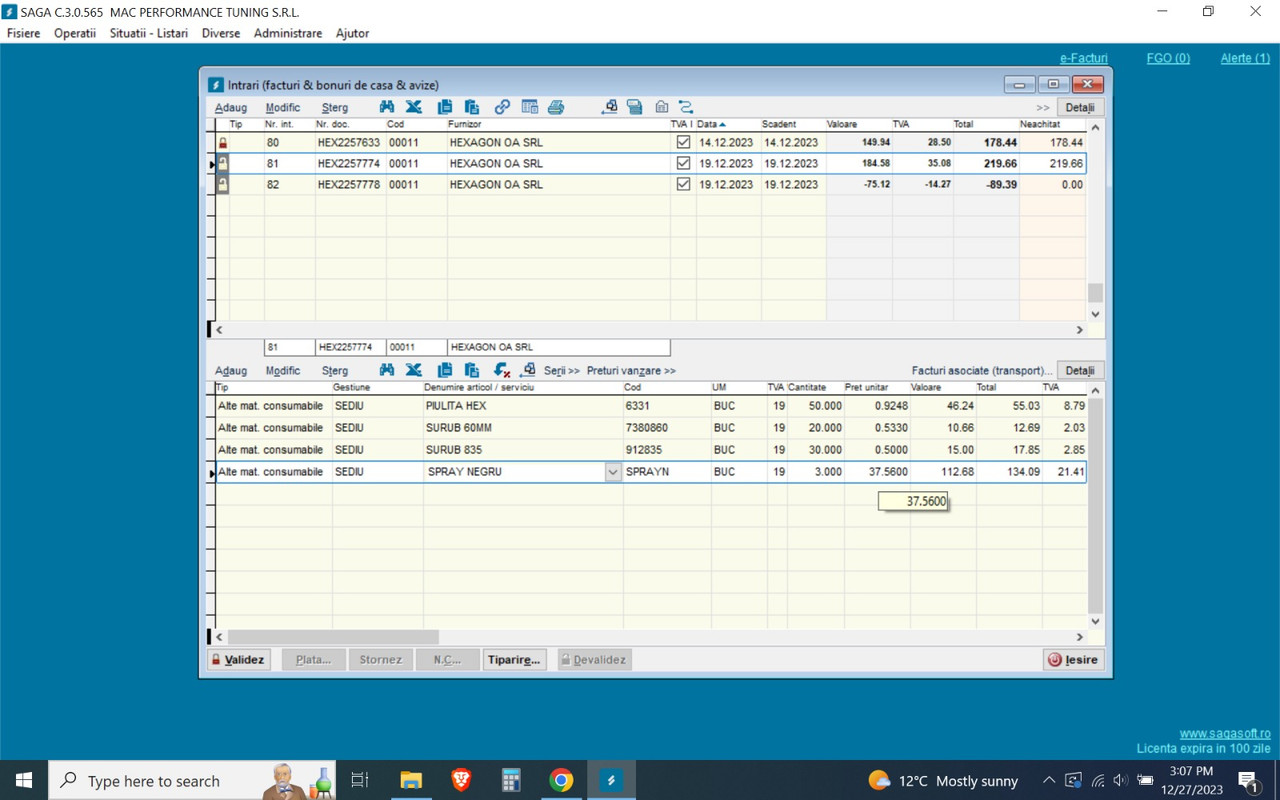Expand Serii >> in lower toolbar
The height and width of the screenshot is (800, 1280).
(x=562, y=371)
